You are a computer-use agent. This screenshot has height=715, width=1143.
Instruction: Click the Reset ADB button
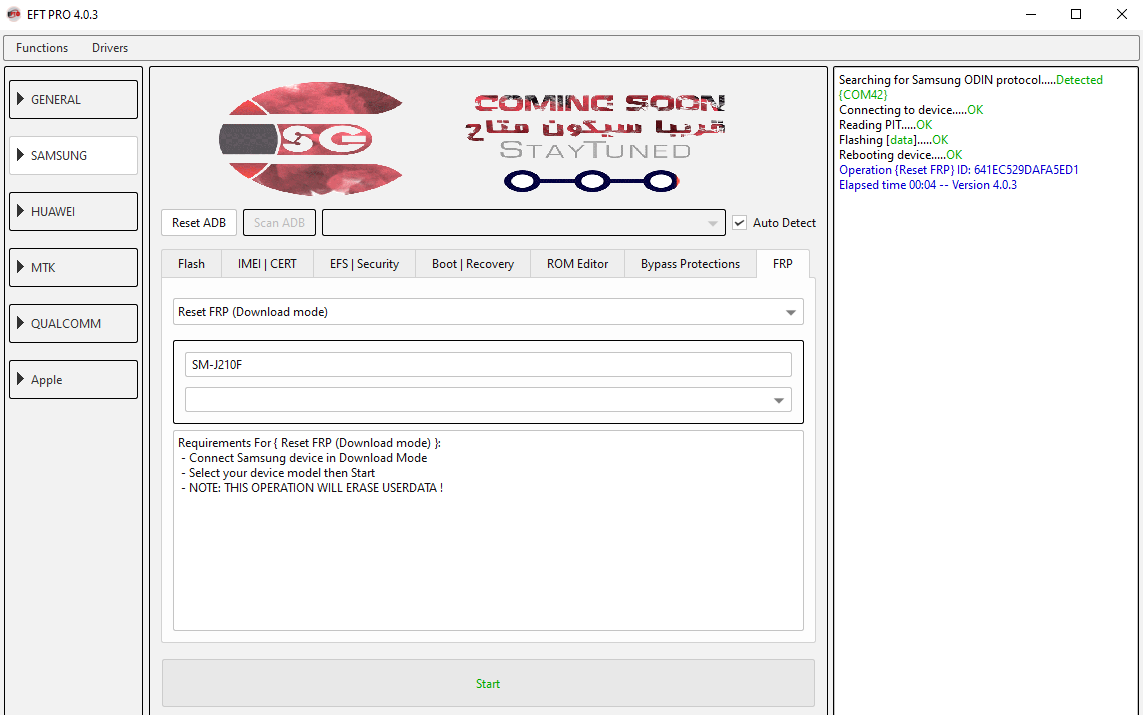pyautogui.click(x=199, y=223)
